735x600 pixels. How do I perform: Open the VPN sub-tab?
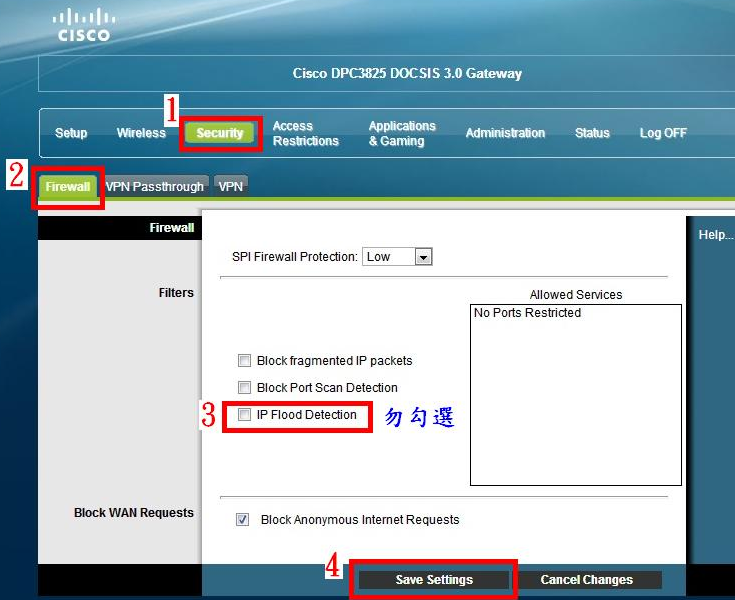tap(231, 187)
